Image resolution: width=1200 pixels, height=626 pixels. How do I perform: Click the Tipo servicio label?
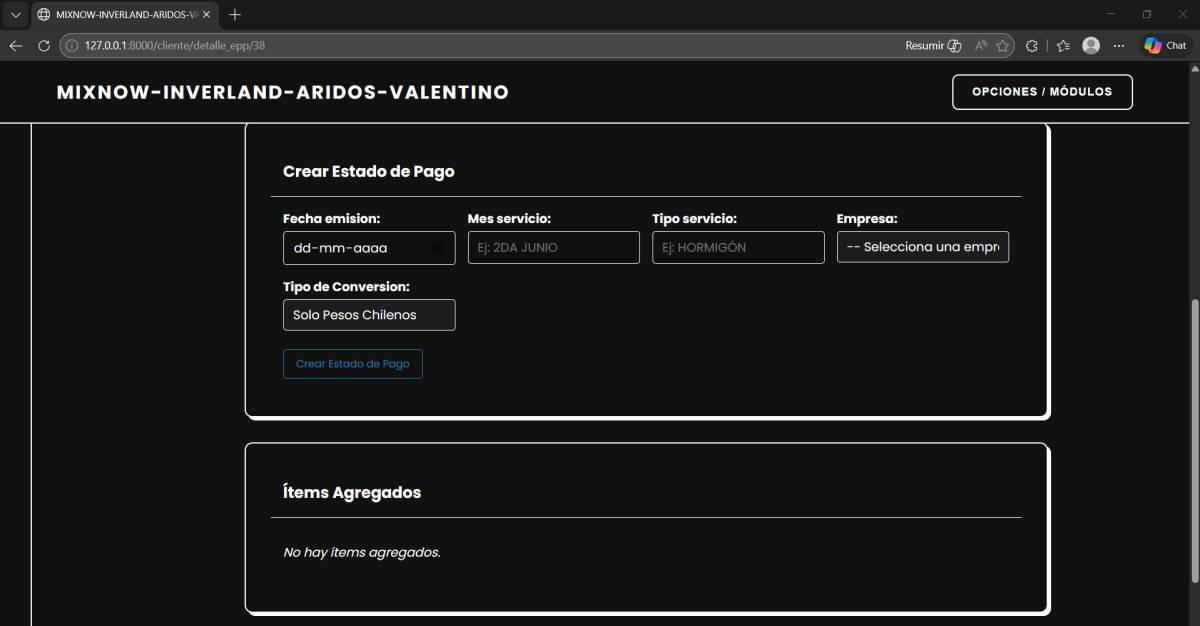tap(694, 218)
